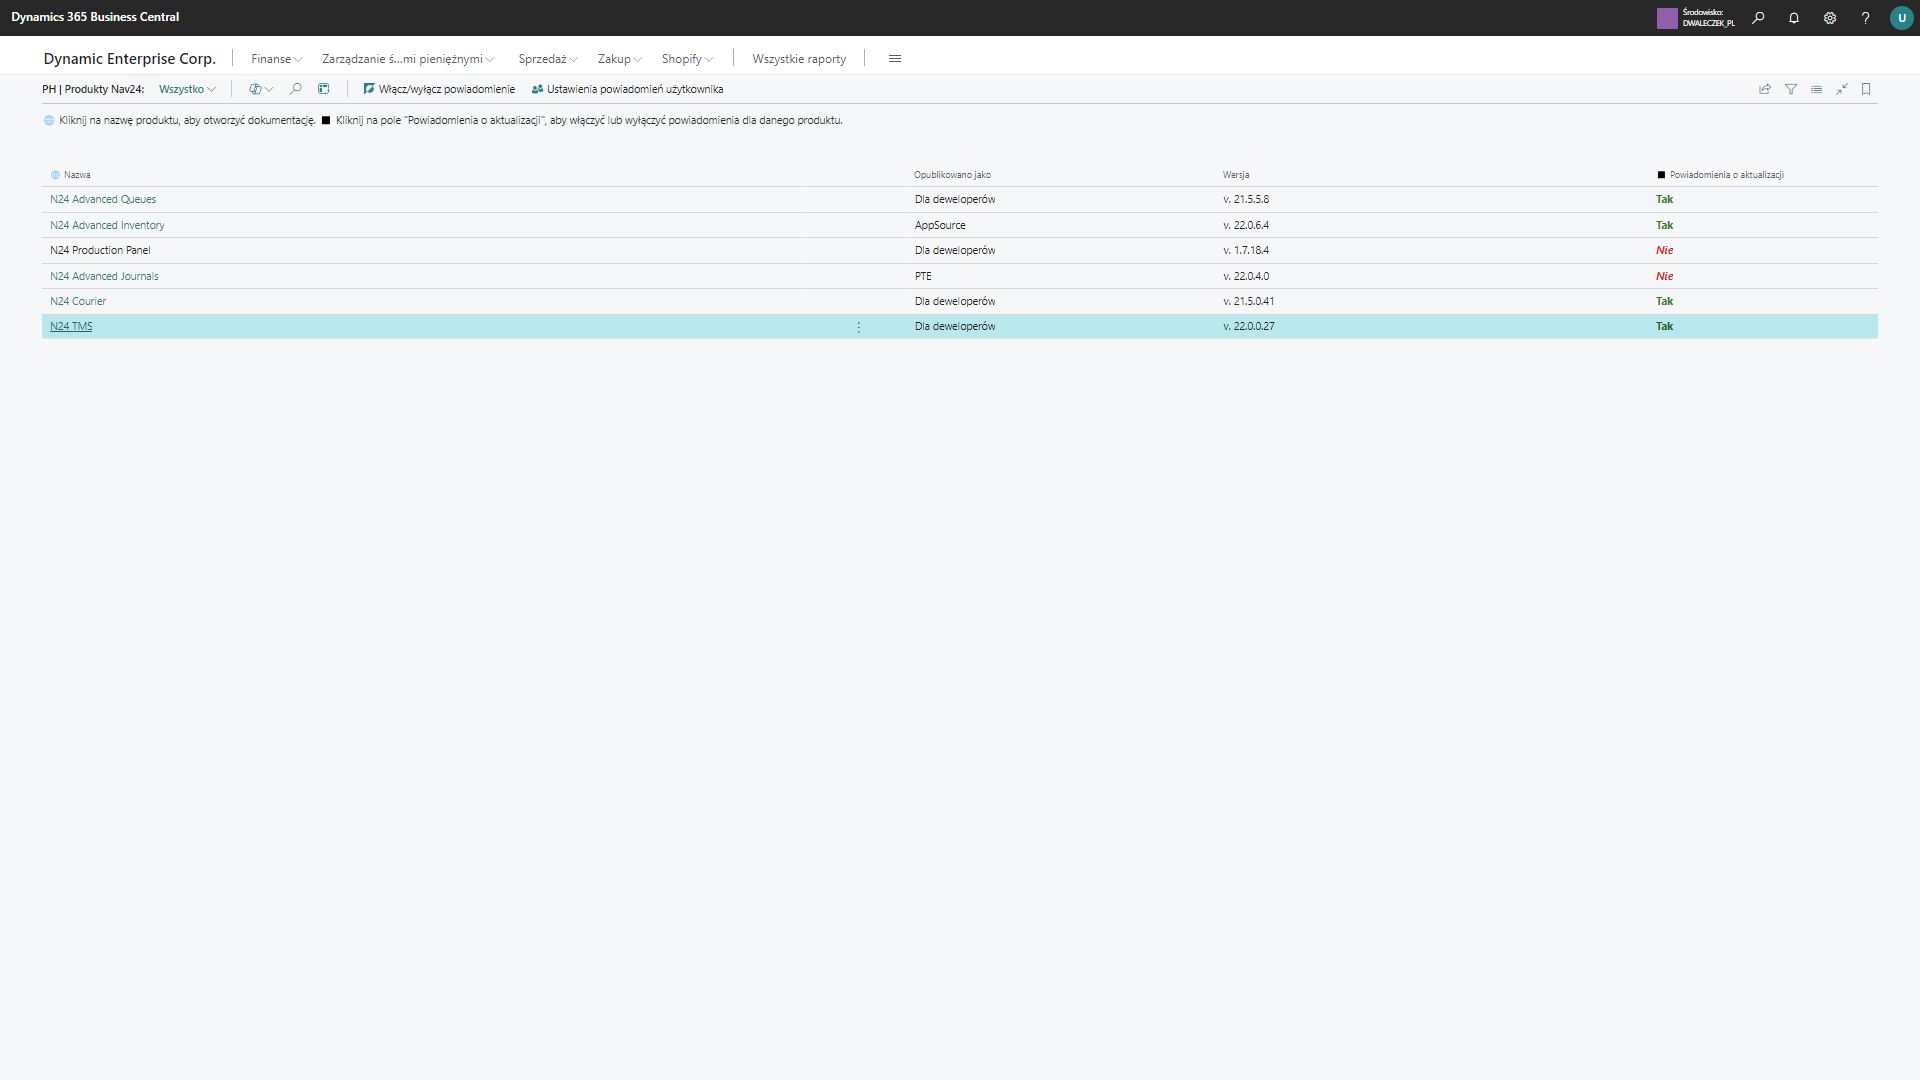Viewport: 1920px width, 1080px height.
Task: Click the share page icon
Action: pyautogui.click(x=1765, y=89)
